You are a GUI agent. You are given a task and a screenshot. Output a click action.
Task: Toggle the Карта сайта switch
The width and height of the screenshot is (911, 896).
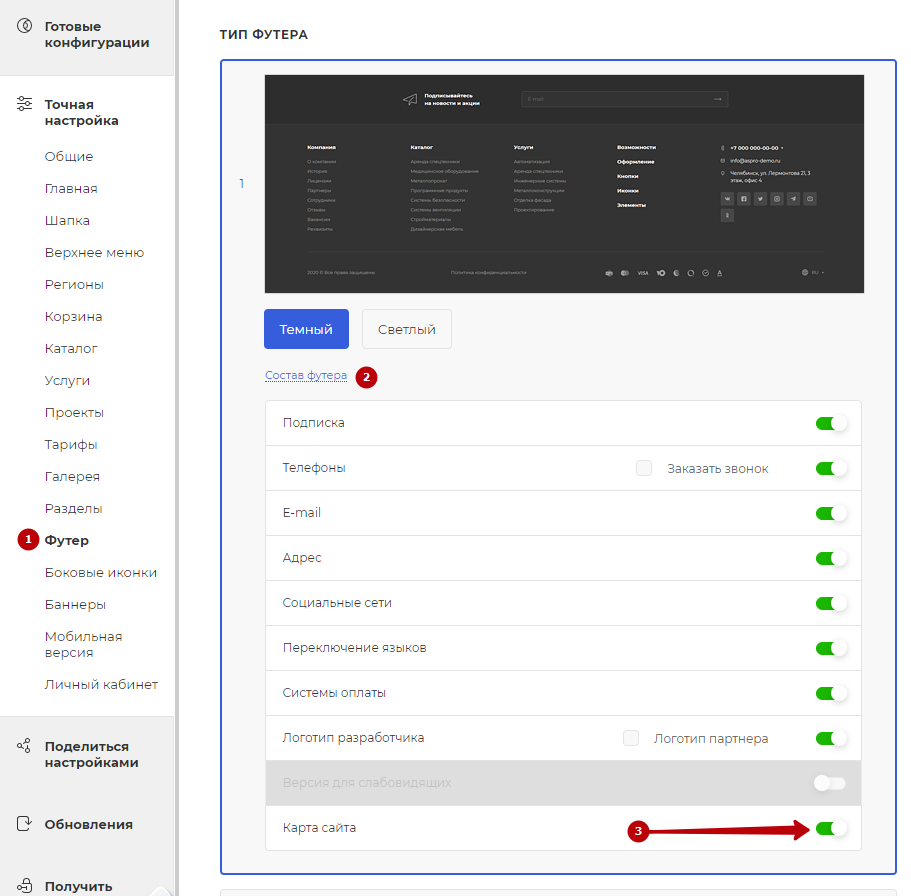pos(831,828)
